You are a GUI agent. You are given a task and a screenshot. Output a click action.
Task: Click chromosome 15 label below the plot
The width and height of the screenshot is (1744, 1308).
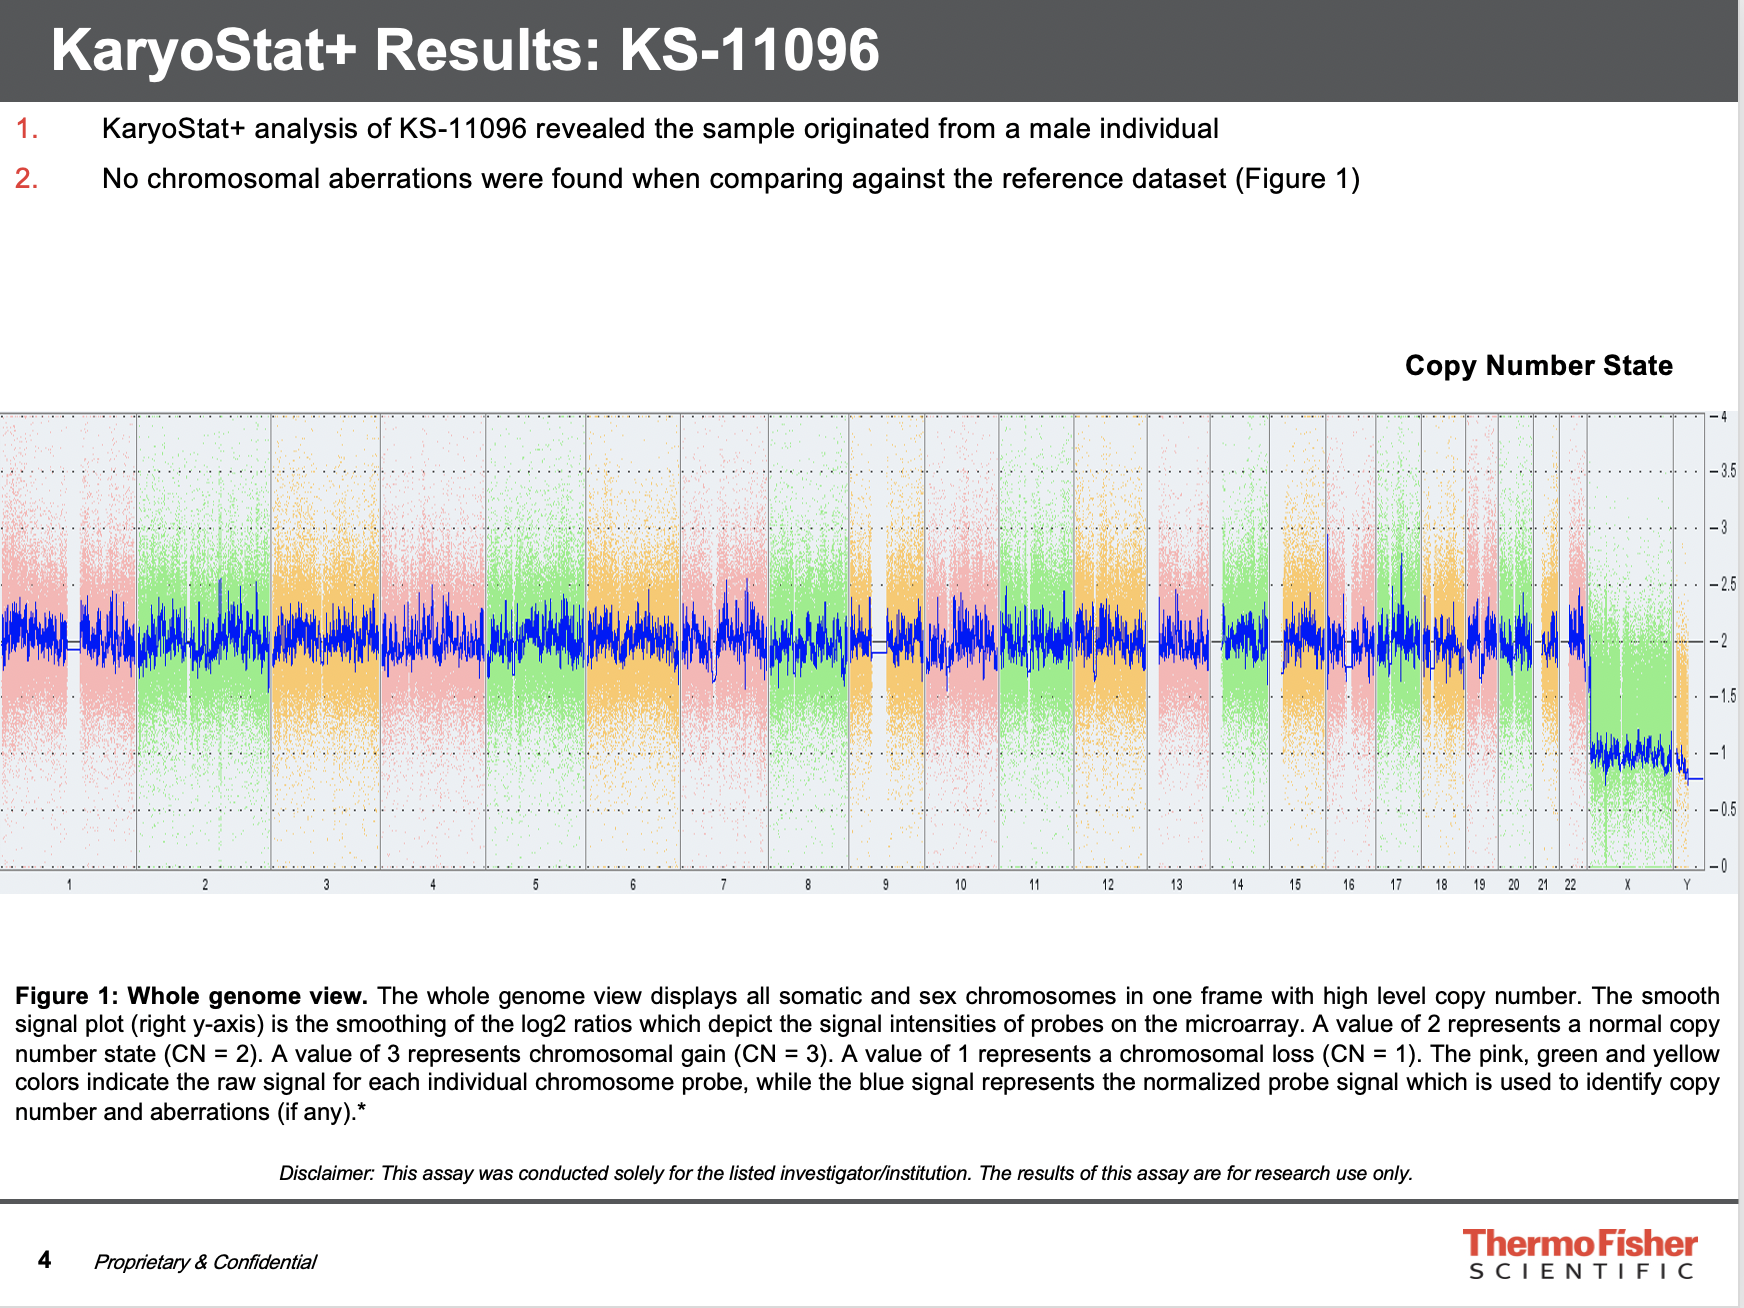(1295, 885)
